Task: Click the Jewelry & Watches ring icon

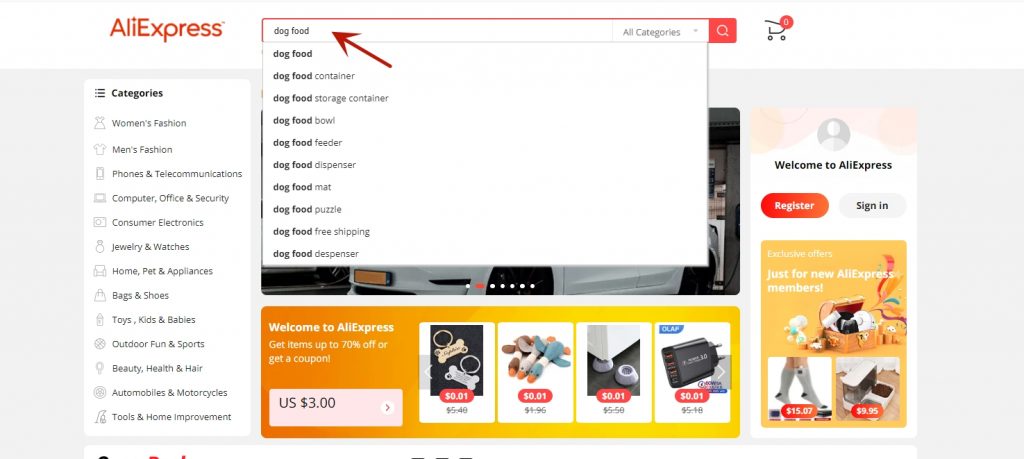Action: [x=99, y=247]
